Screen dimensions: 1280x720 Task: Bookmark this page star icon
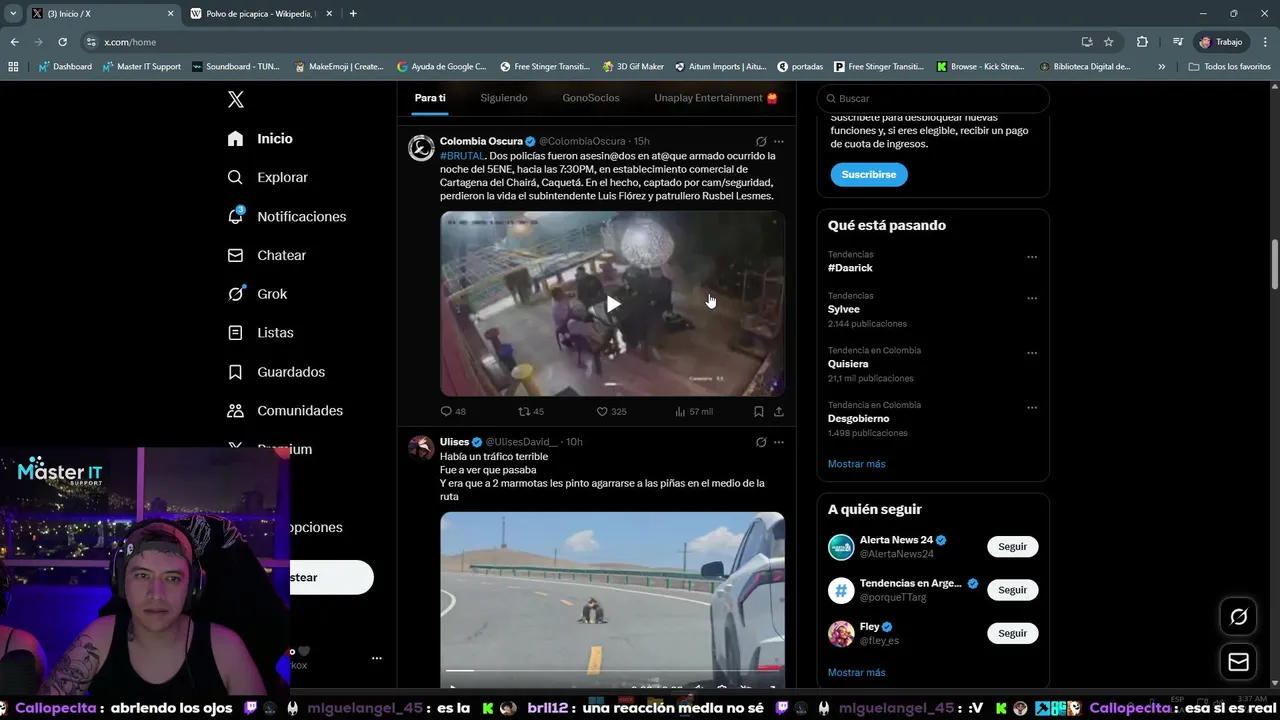[1108, 42]
